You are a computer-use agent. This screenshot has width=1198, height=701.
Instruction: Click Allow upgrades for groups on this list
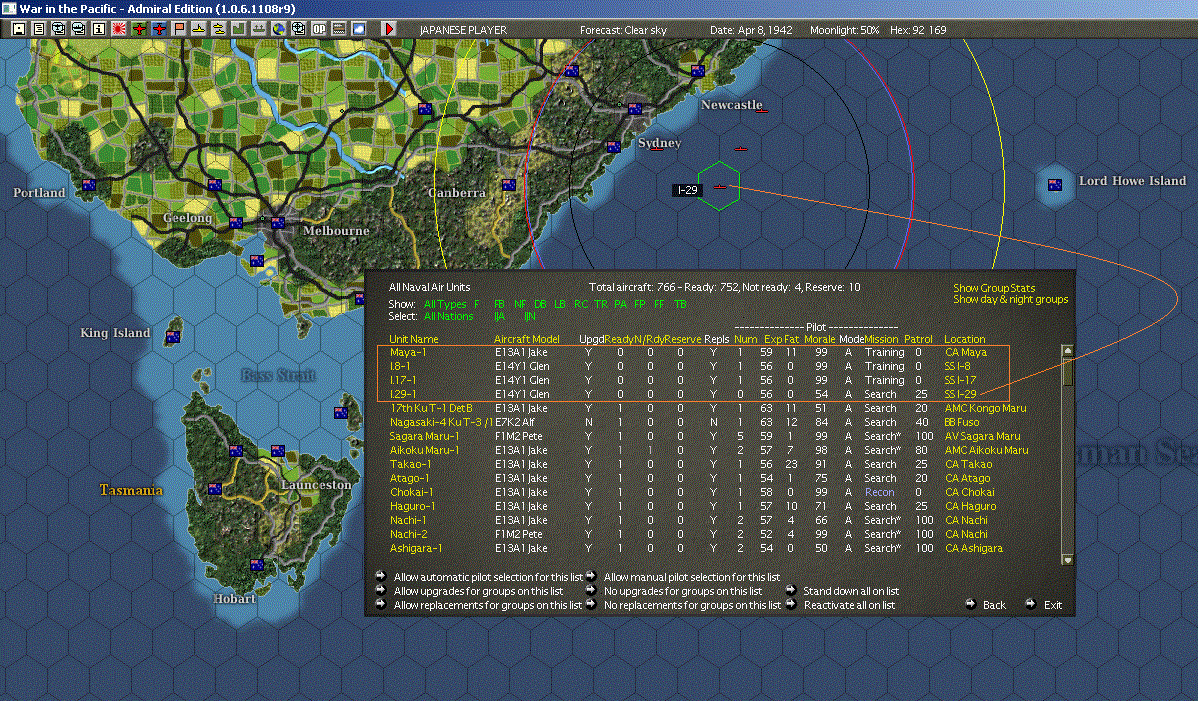(478, 591)
